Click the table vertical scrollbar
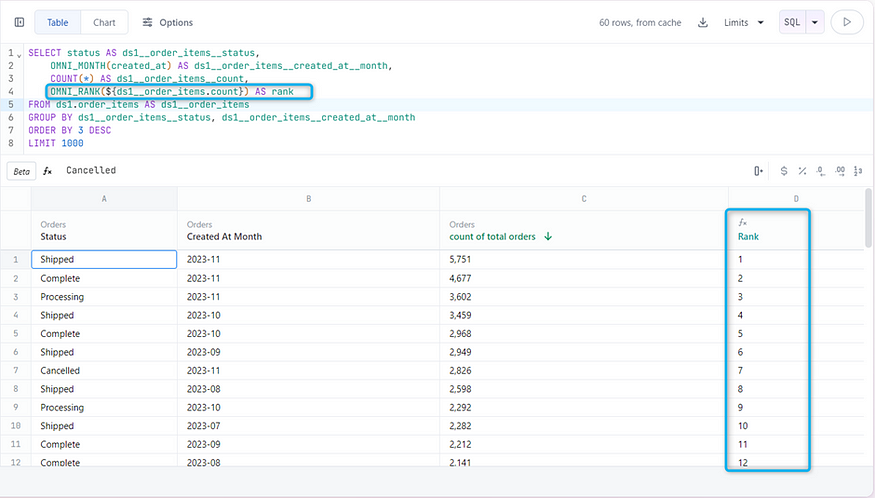875x498 pixels. [868, 218]
